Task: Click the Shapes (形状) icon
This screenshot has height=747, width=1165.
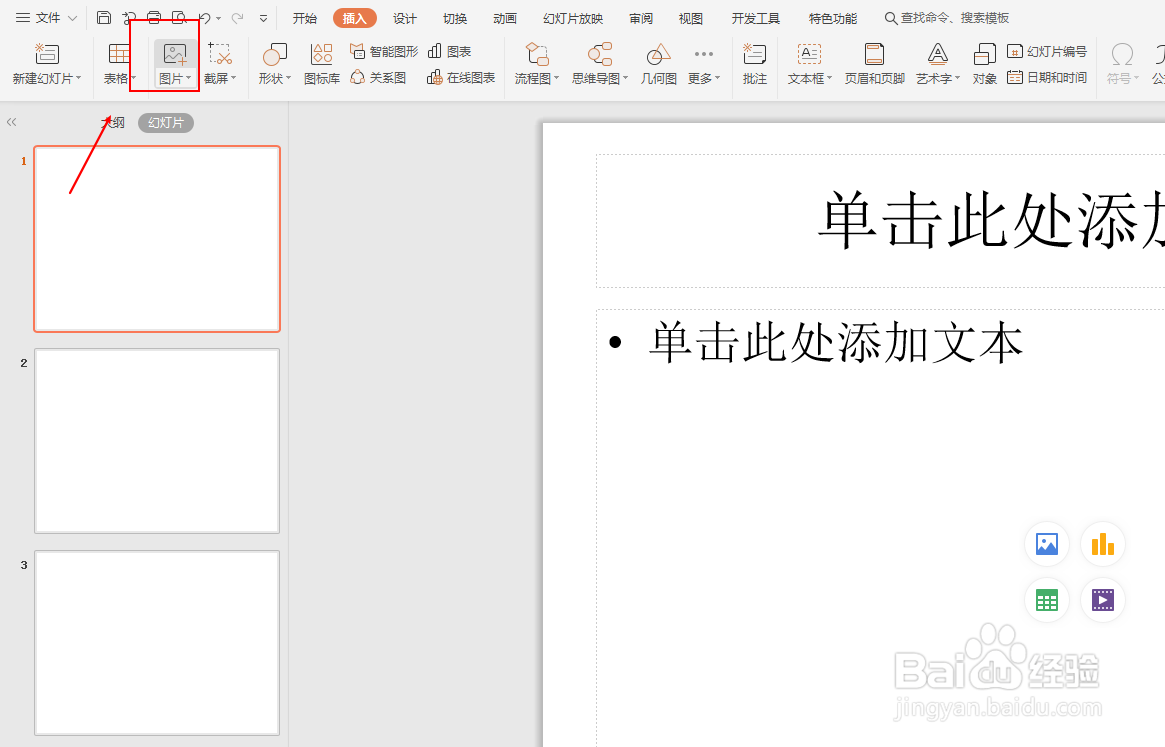Action: click(275, 54)
